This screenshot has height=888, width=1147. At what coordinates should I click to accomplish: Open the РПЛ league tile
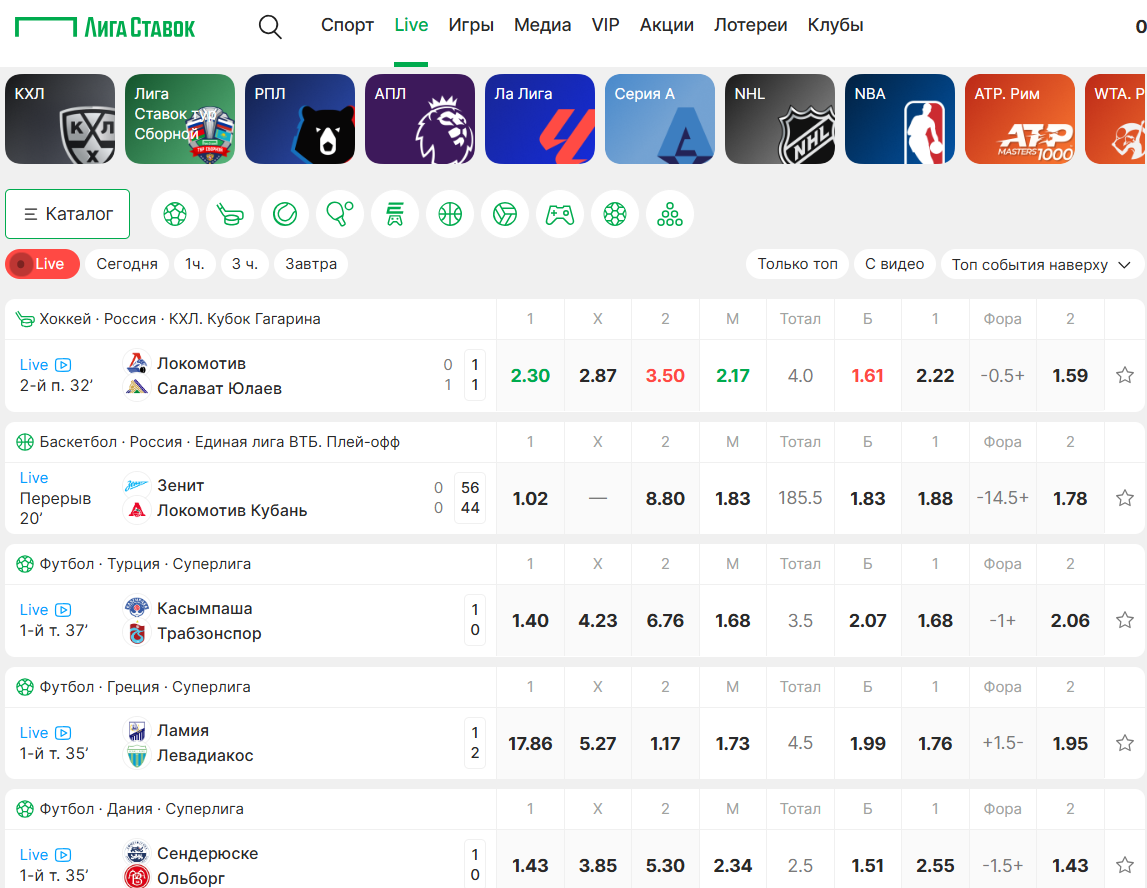(x=300, y=118)
